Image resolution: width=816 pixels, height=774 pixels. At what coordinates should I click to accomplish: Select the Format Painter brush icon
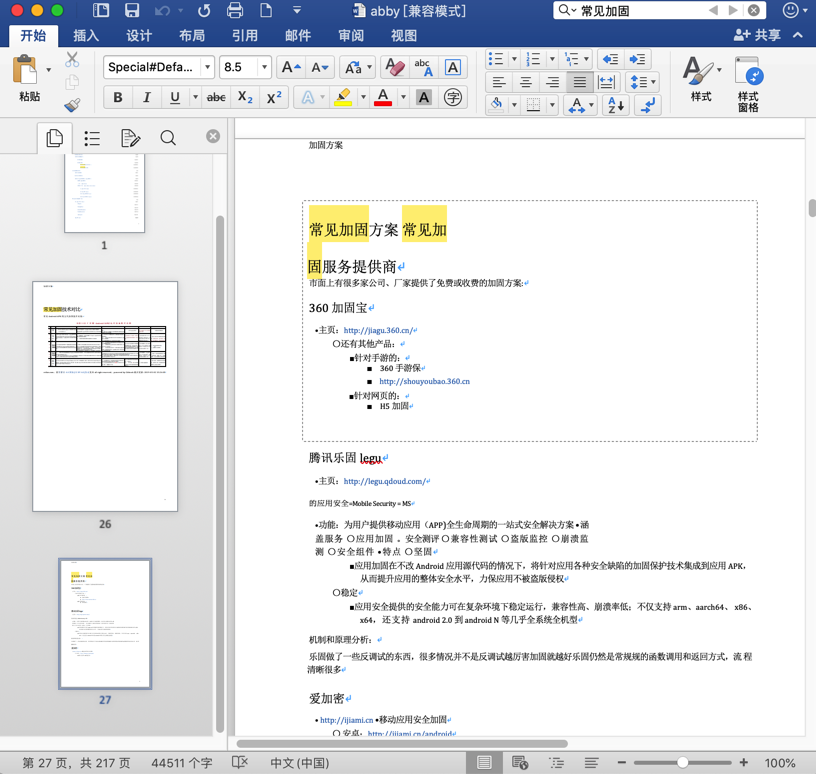(72, 106)
